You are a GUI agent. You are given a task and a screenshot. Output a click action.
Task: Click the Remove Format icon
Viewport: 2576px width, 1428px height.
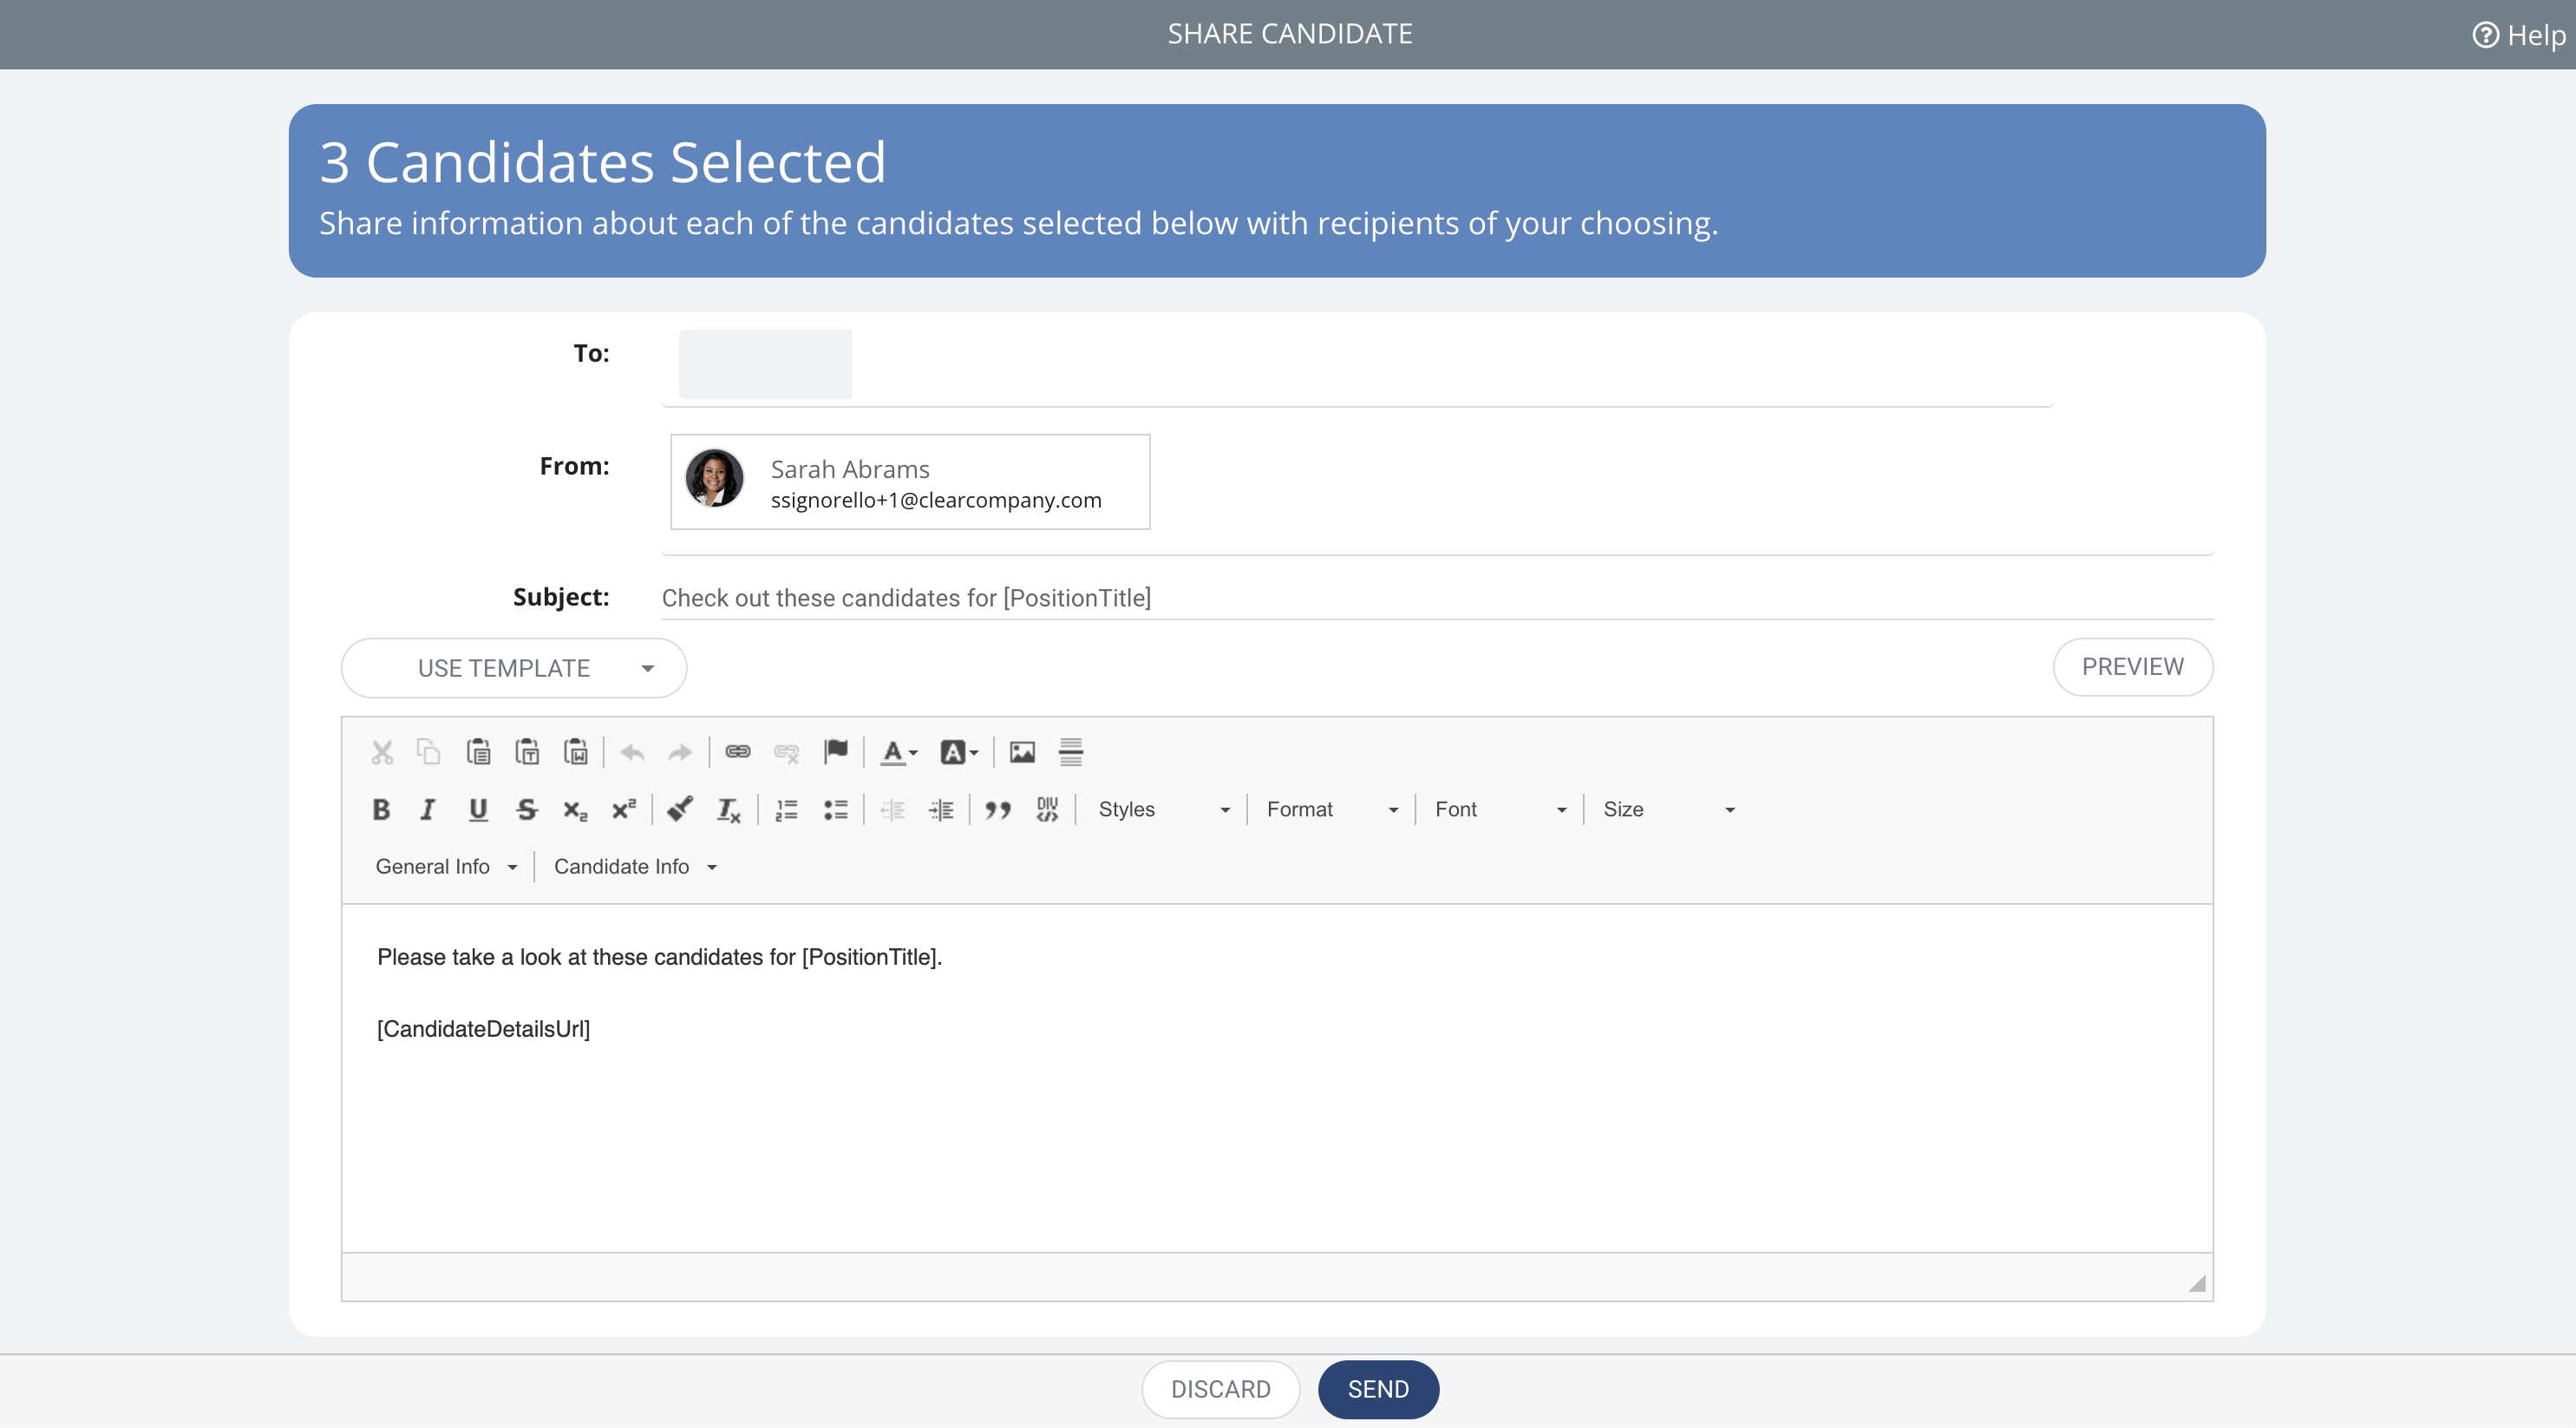[x=729, y=810]
